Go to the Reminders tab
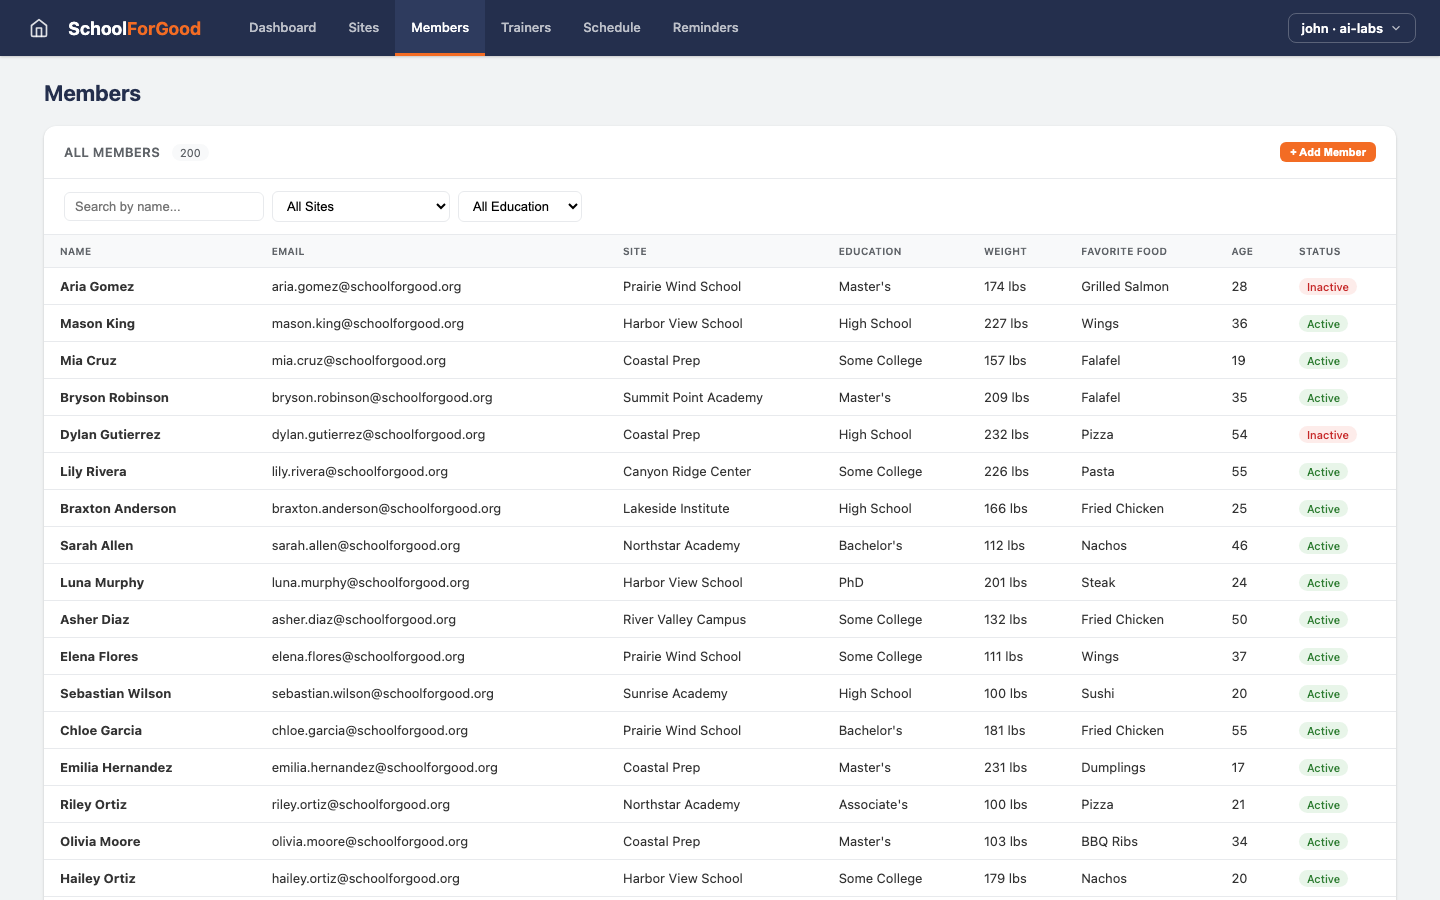The width and height of the screenshot is (1440, 900). 705,28
